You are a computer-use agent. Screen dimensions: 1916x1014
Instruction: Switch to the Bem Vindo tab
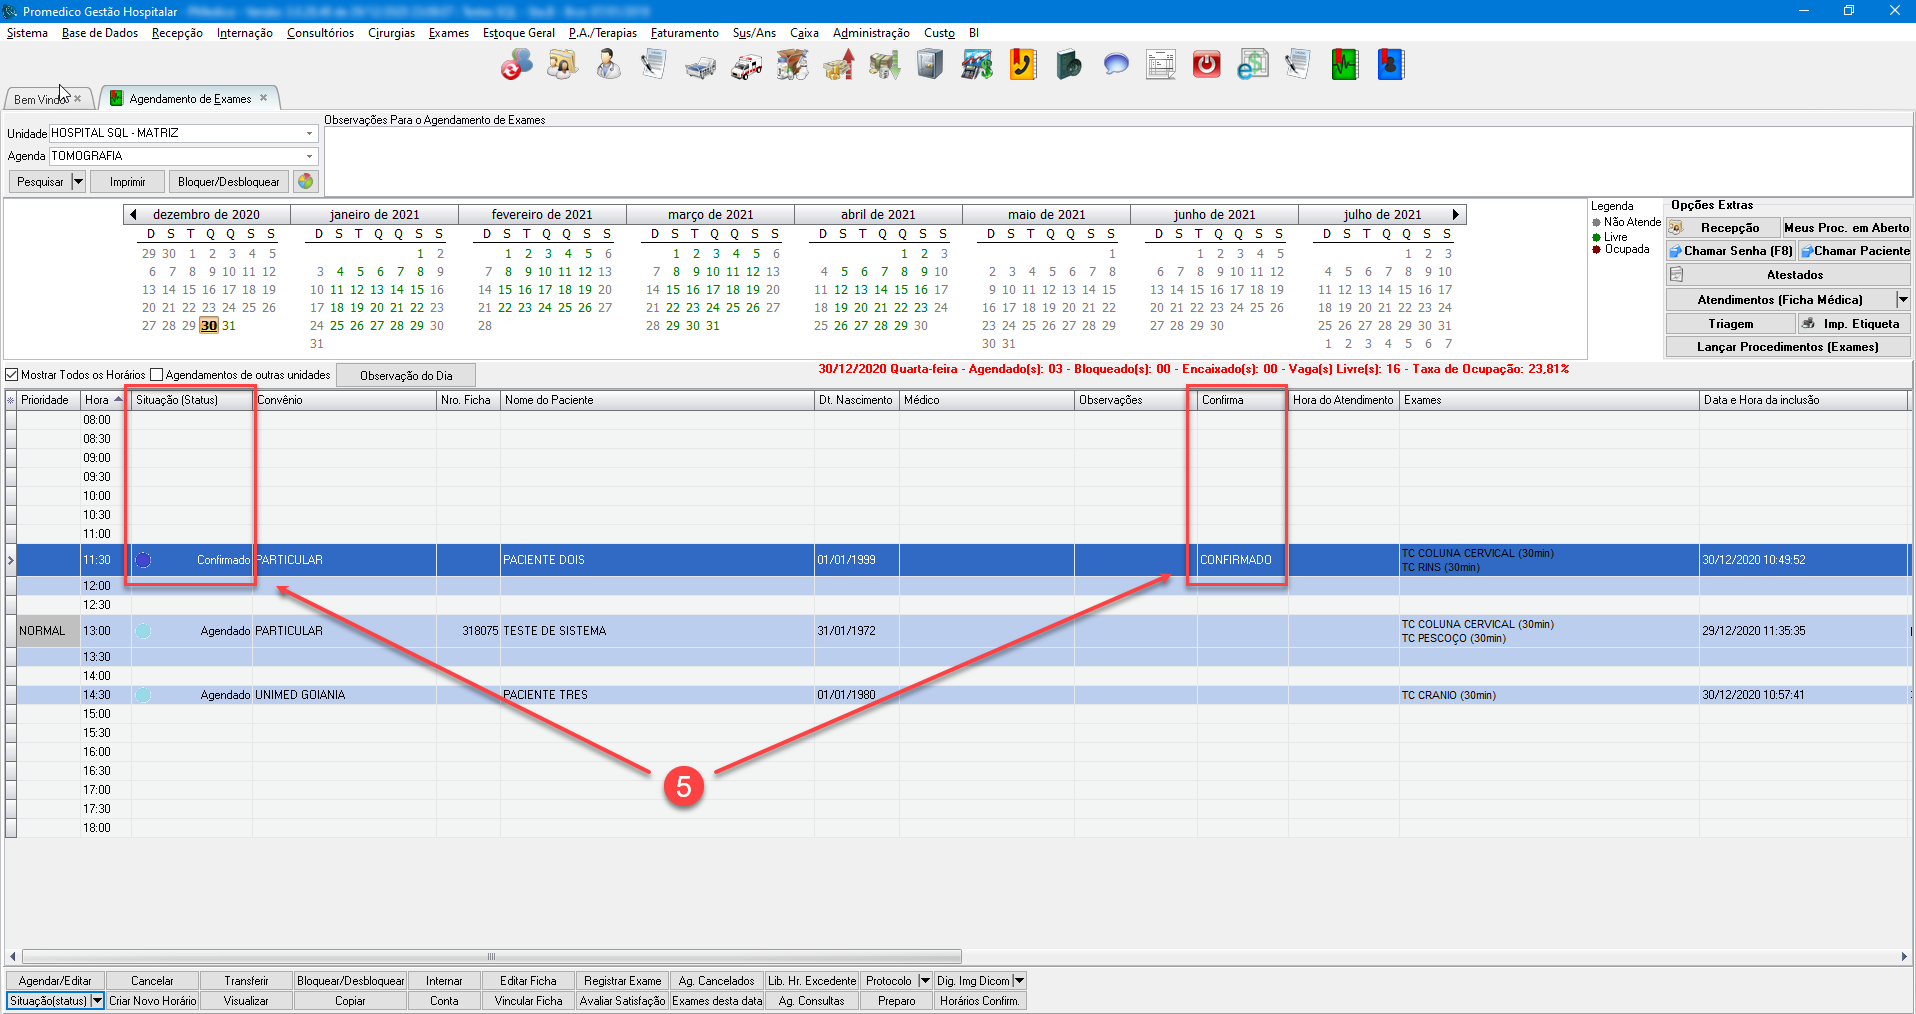(40, 99)
